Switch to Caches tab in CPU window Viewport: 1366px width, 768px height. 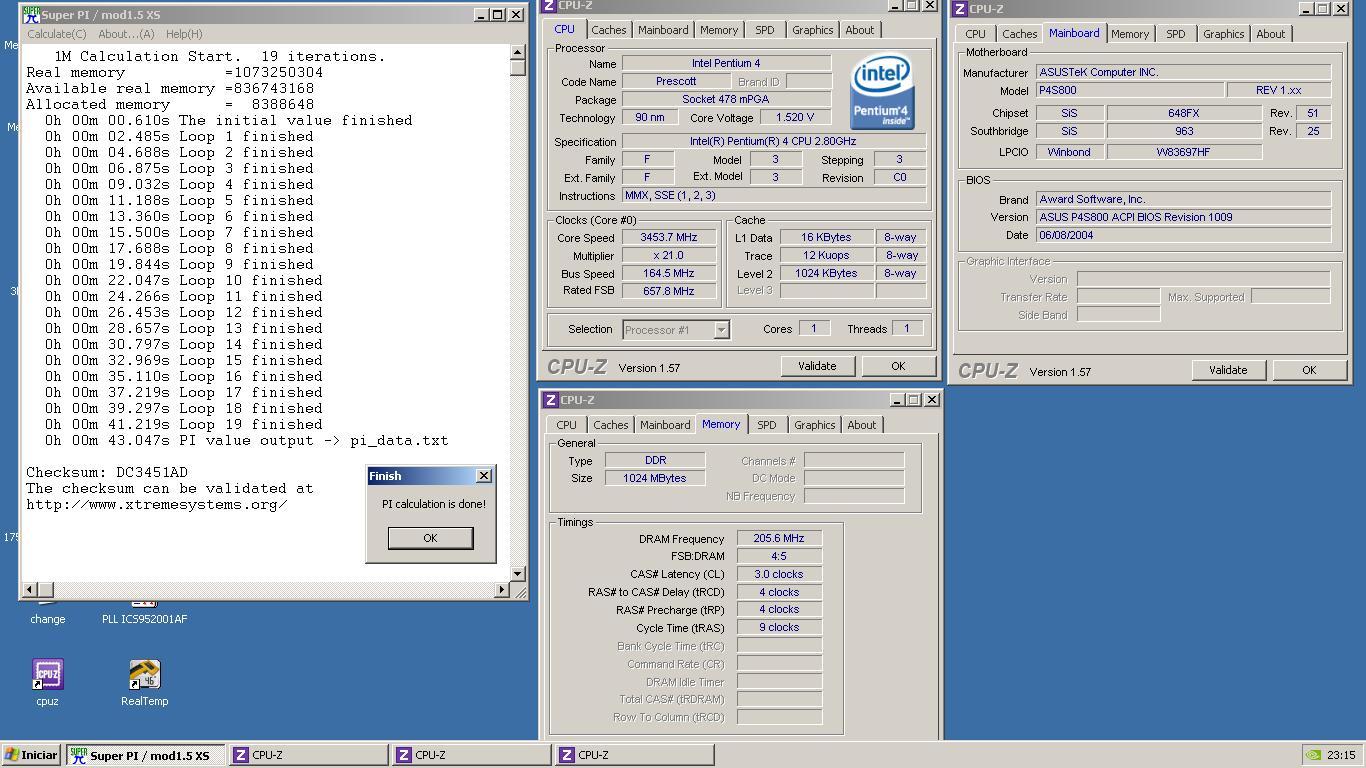(x=608, y=30)
